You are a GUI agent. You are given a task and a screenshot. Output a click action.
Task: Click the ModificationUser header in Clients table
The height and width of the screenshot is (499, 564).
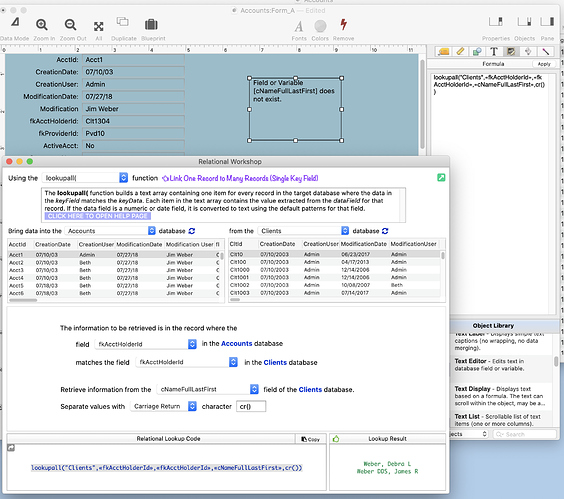[x=414, y=244]
